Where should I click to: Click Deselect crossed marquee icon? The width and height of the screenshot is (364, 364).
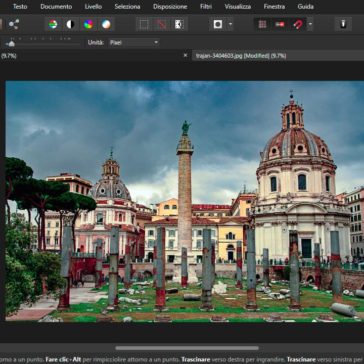pos(162,24)
